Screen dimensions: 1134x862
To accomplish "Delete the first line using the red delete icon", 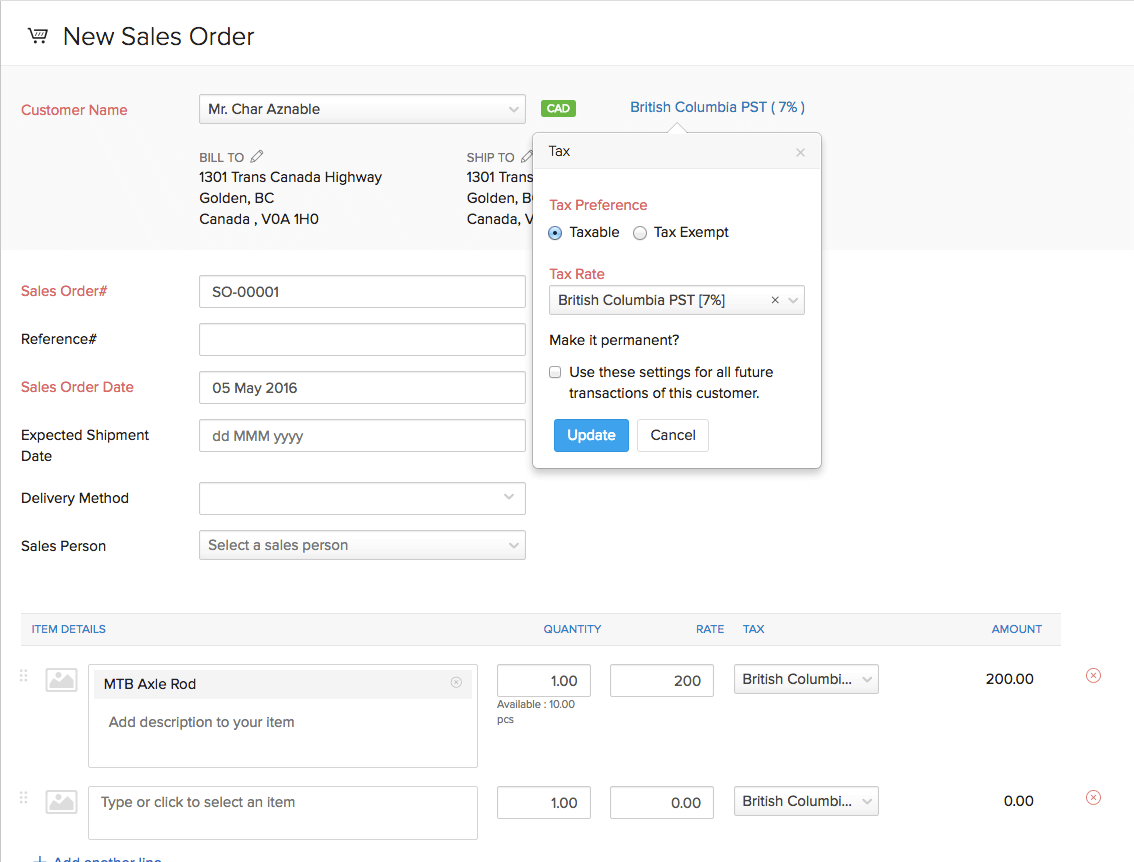I will pos(1093,676).
